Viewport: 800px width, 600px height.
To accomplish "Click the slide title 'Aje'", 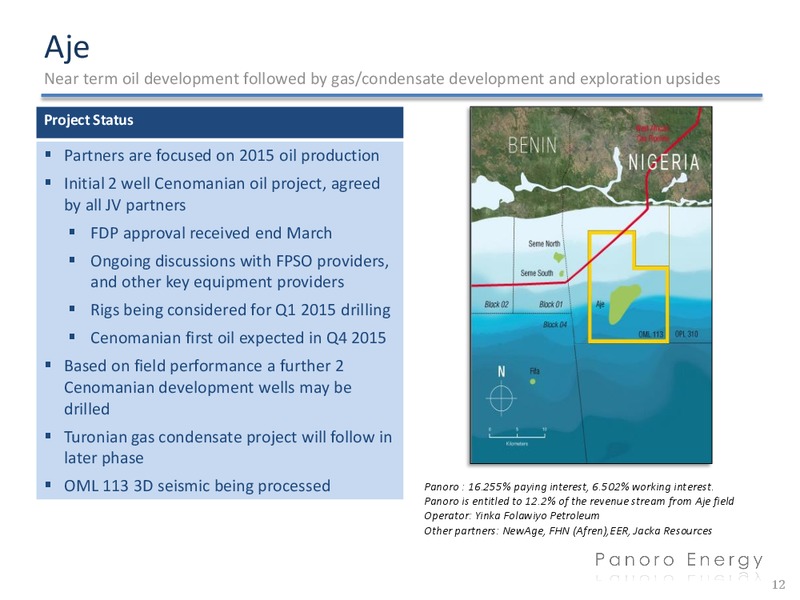I will 67,47.
